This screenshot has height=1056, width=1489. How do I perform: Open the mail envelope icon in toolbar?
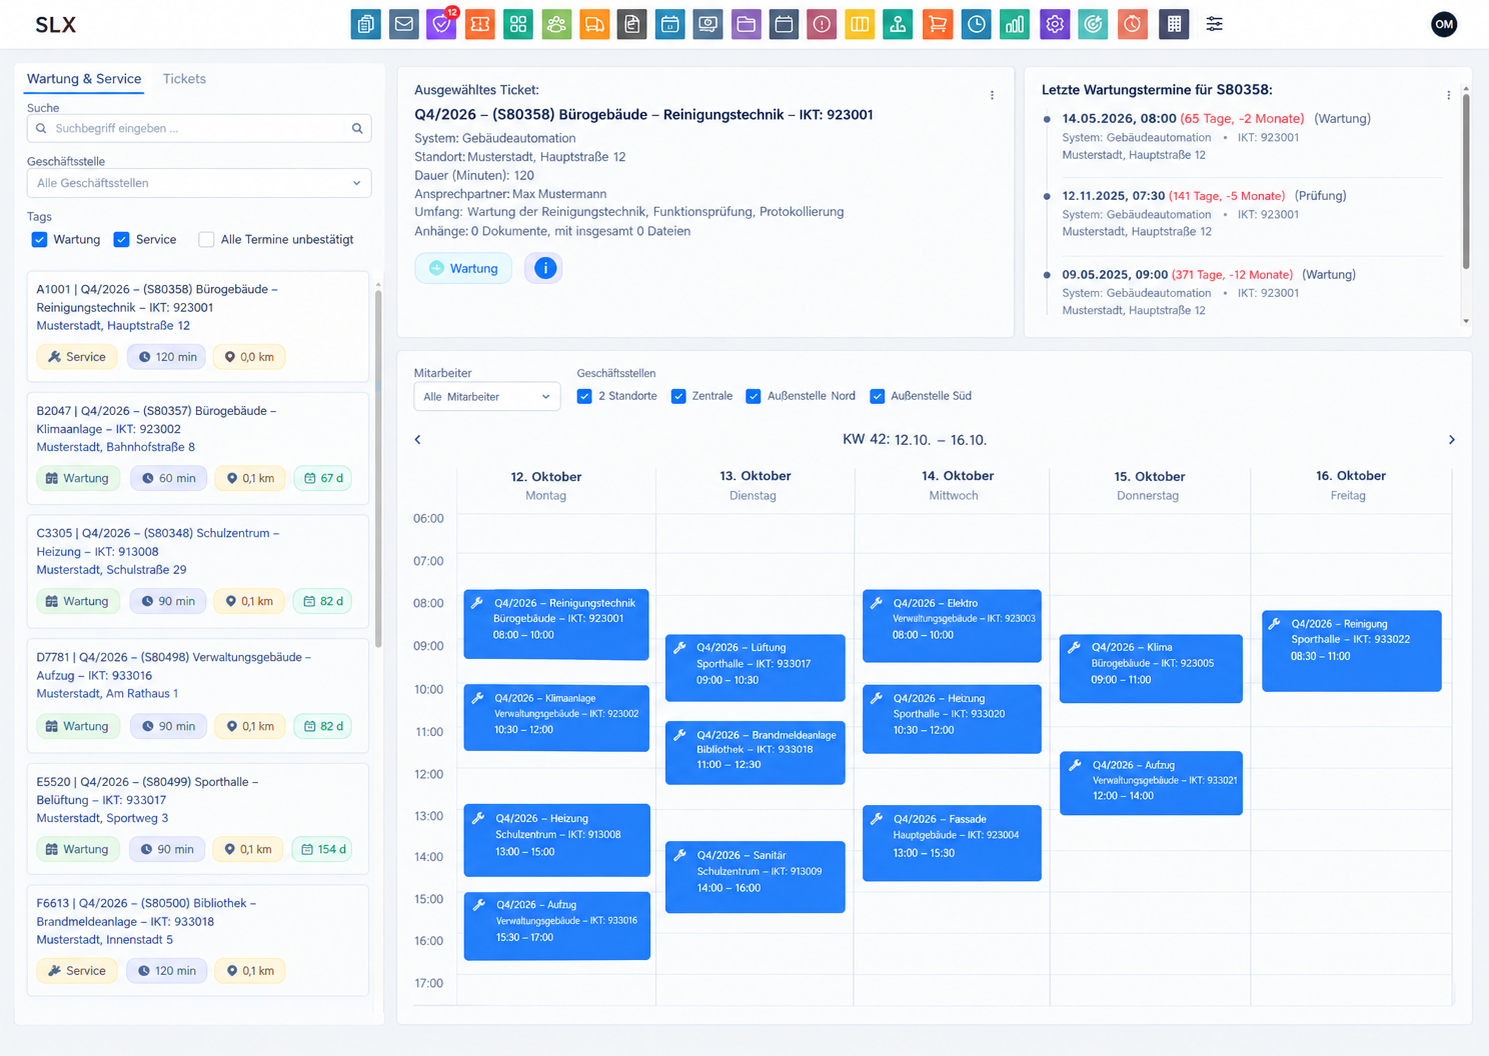404,24
